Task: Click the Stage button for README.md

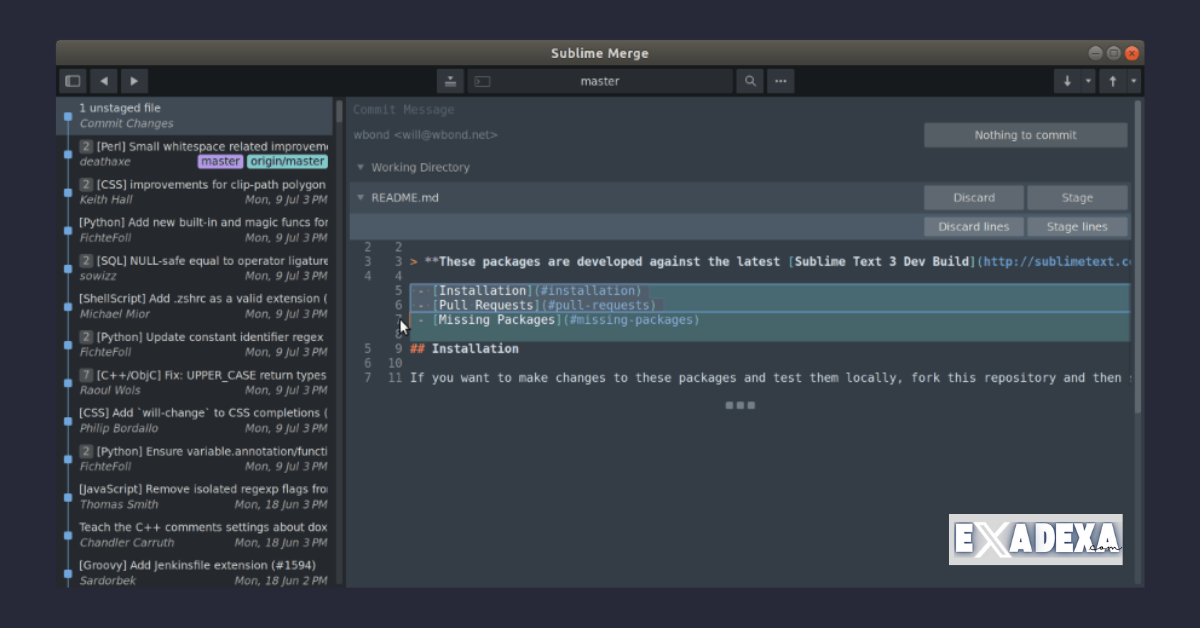Action: coord(1077,197)
